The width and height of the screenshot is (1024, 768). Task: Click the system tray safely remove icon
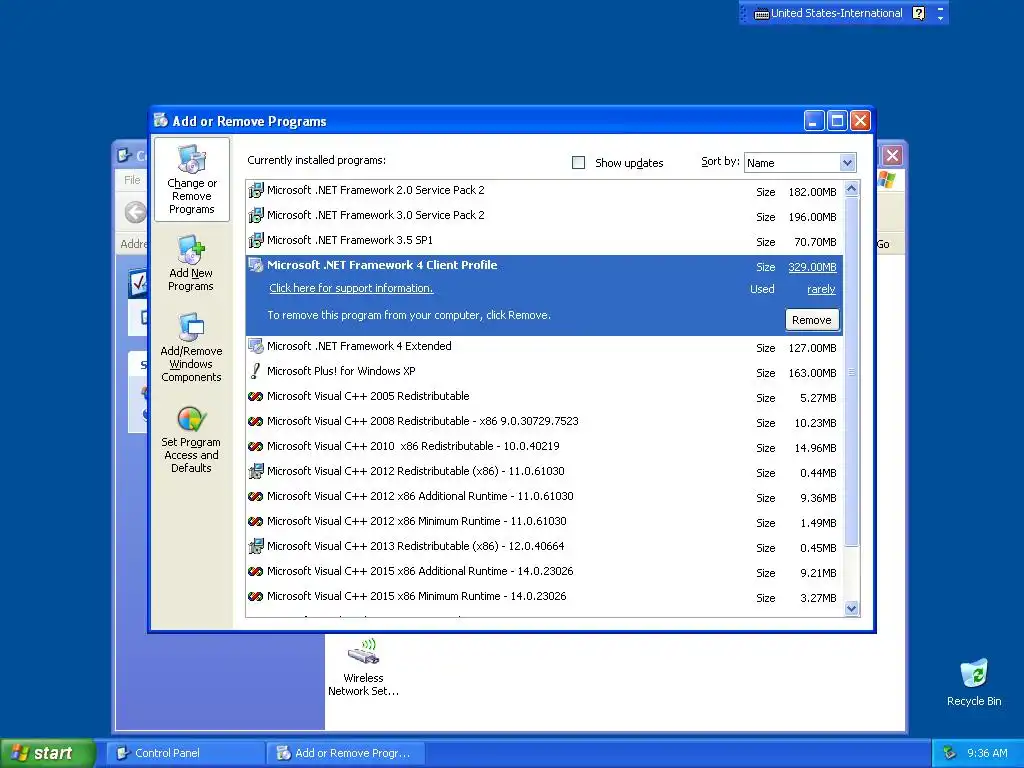(950, 753)
